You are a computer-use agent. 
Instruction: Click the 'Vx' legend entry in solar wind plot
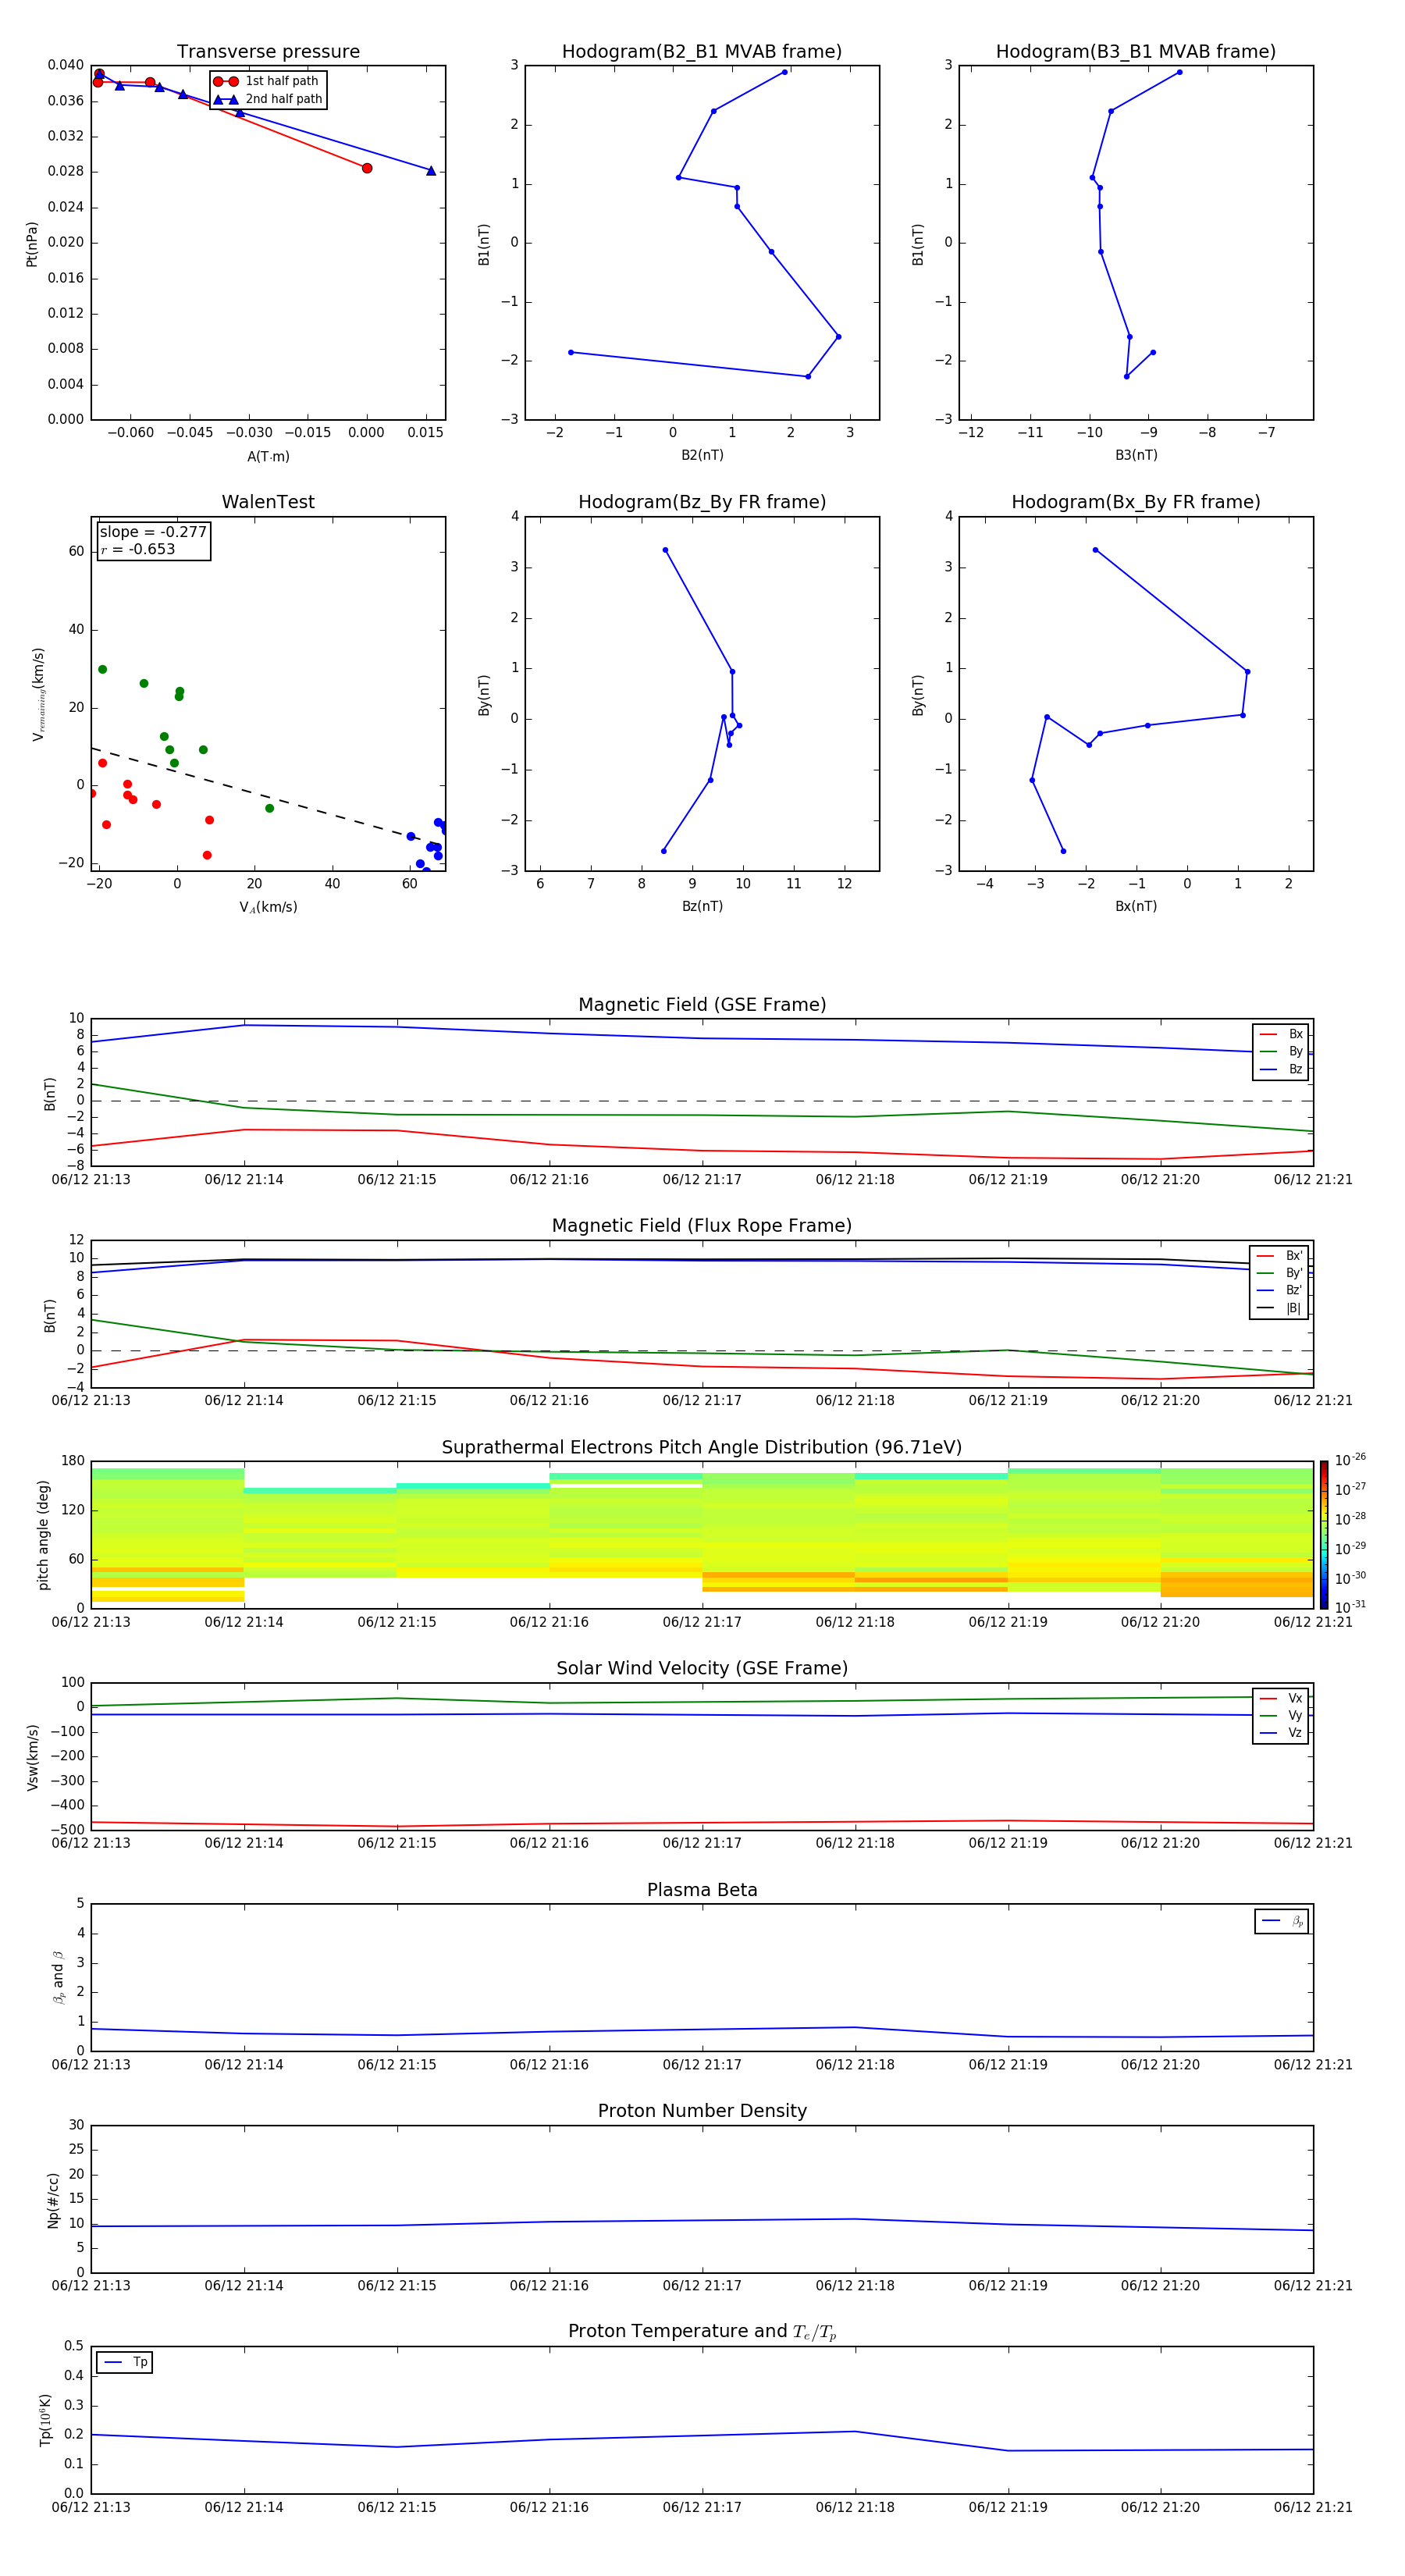coord(1281,1698)
